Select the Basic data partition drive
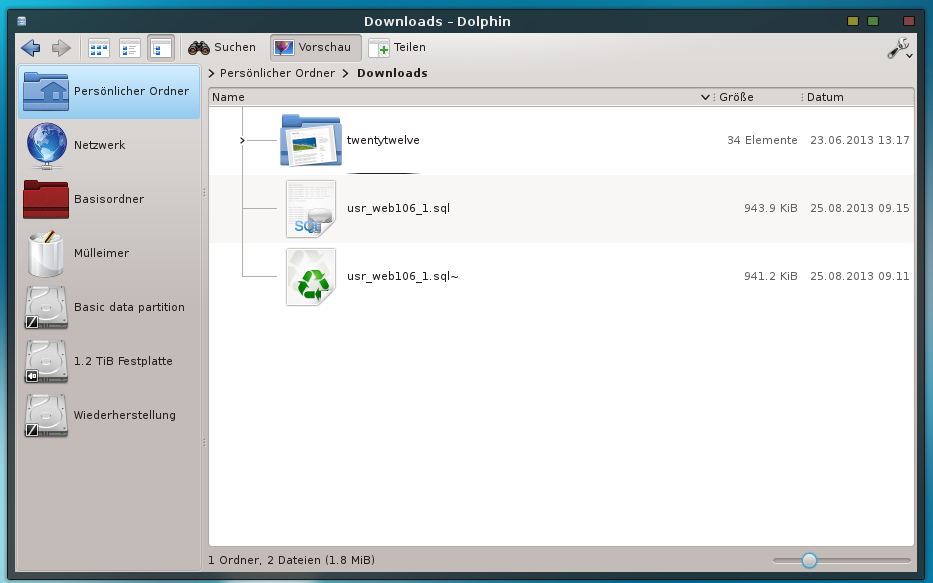This screenshot has height=583, width=933. (x=128, y=307)
